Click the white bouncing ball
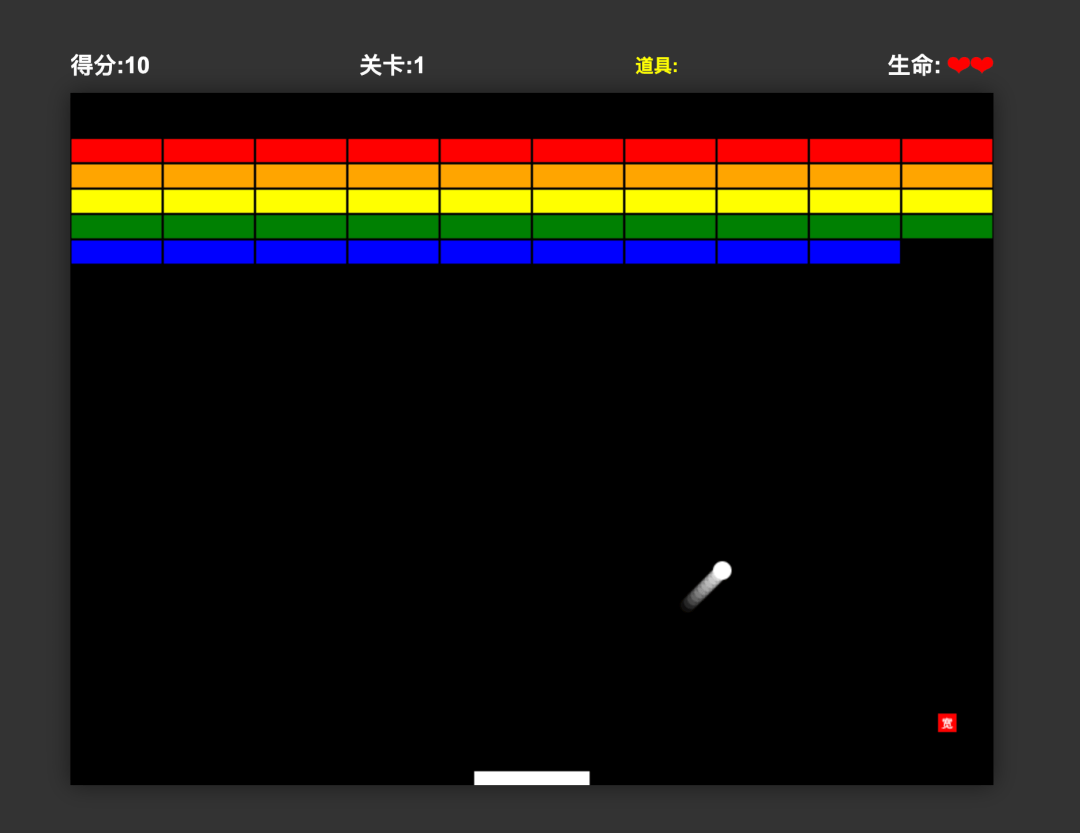Image resolution: width=1080 pixels, height=833 pixels. 722,570
